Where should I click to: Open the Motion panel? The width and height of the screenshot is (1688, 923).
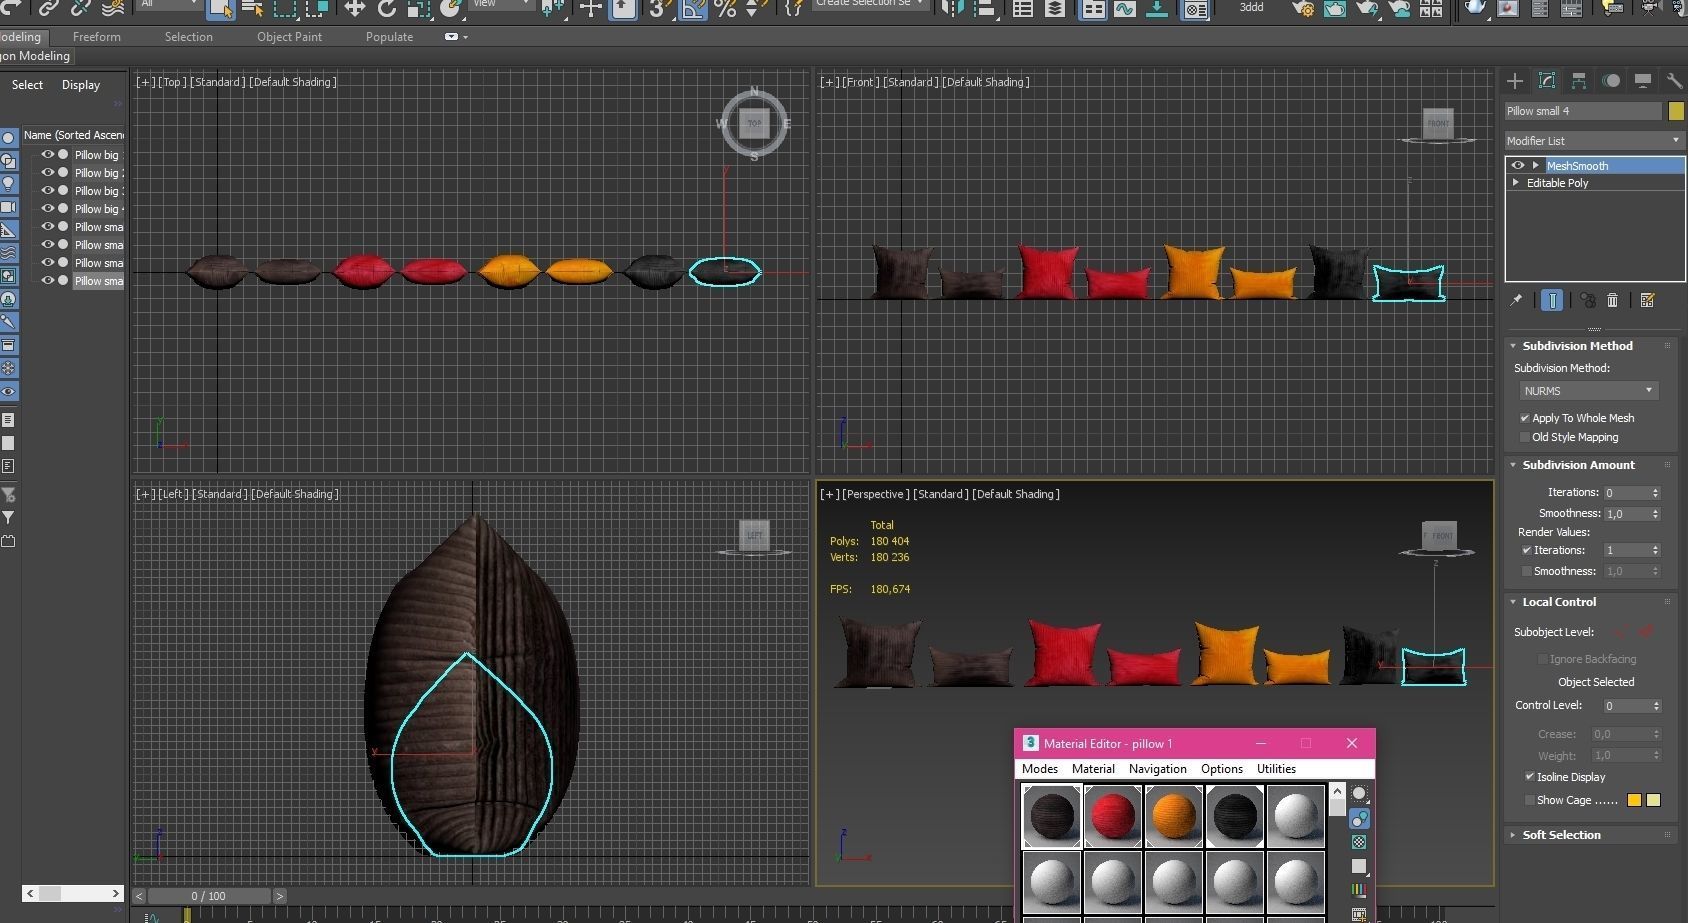click(1611, 81)
